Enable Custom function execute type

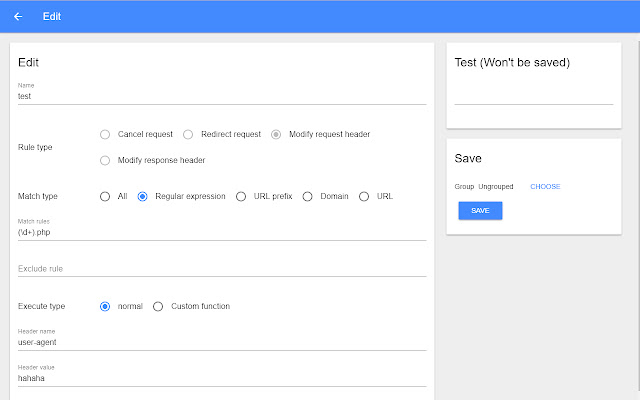pos(158,306)
